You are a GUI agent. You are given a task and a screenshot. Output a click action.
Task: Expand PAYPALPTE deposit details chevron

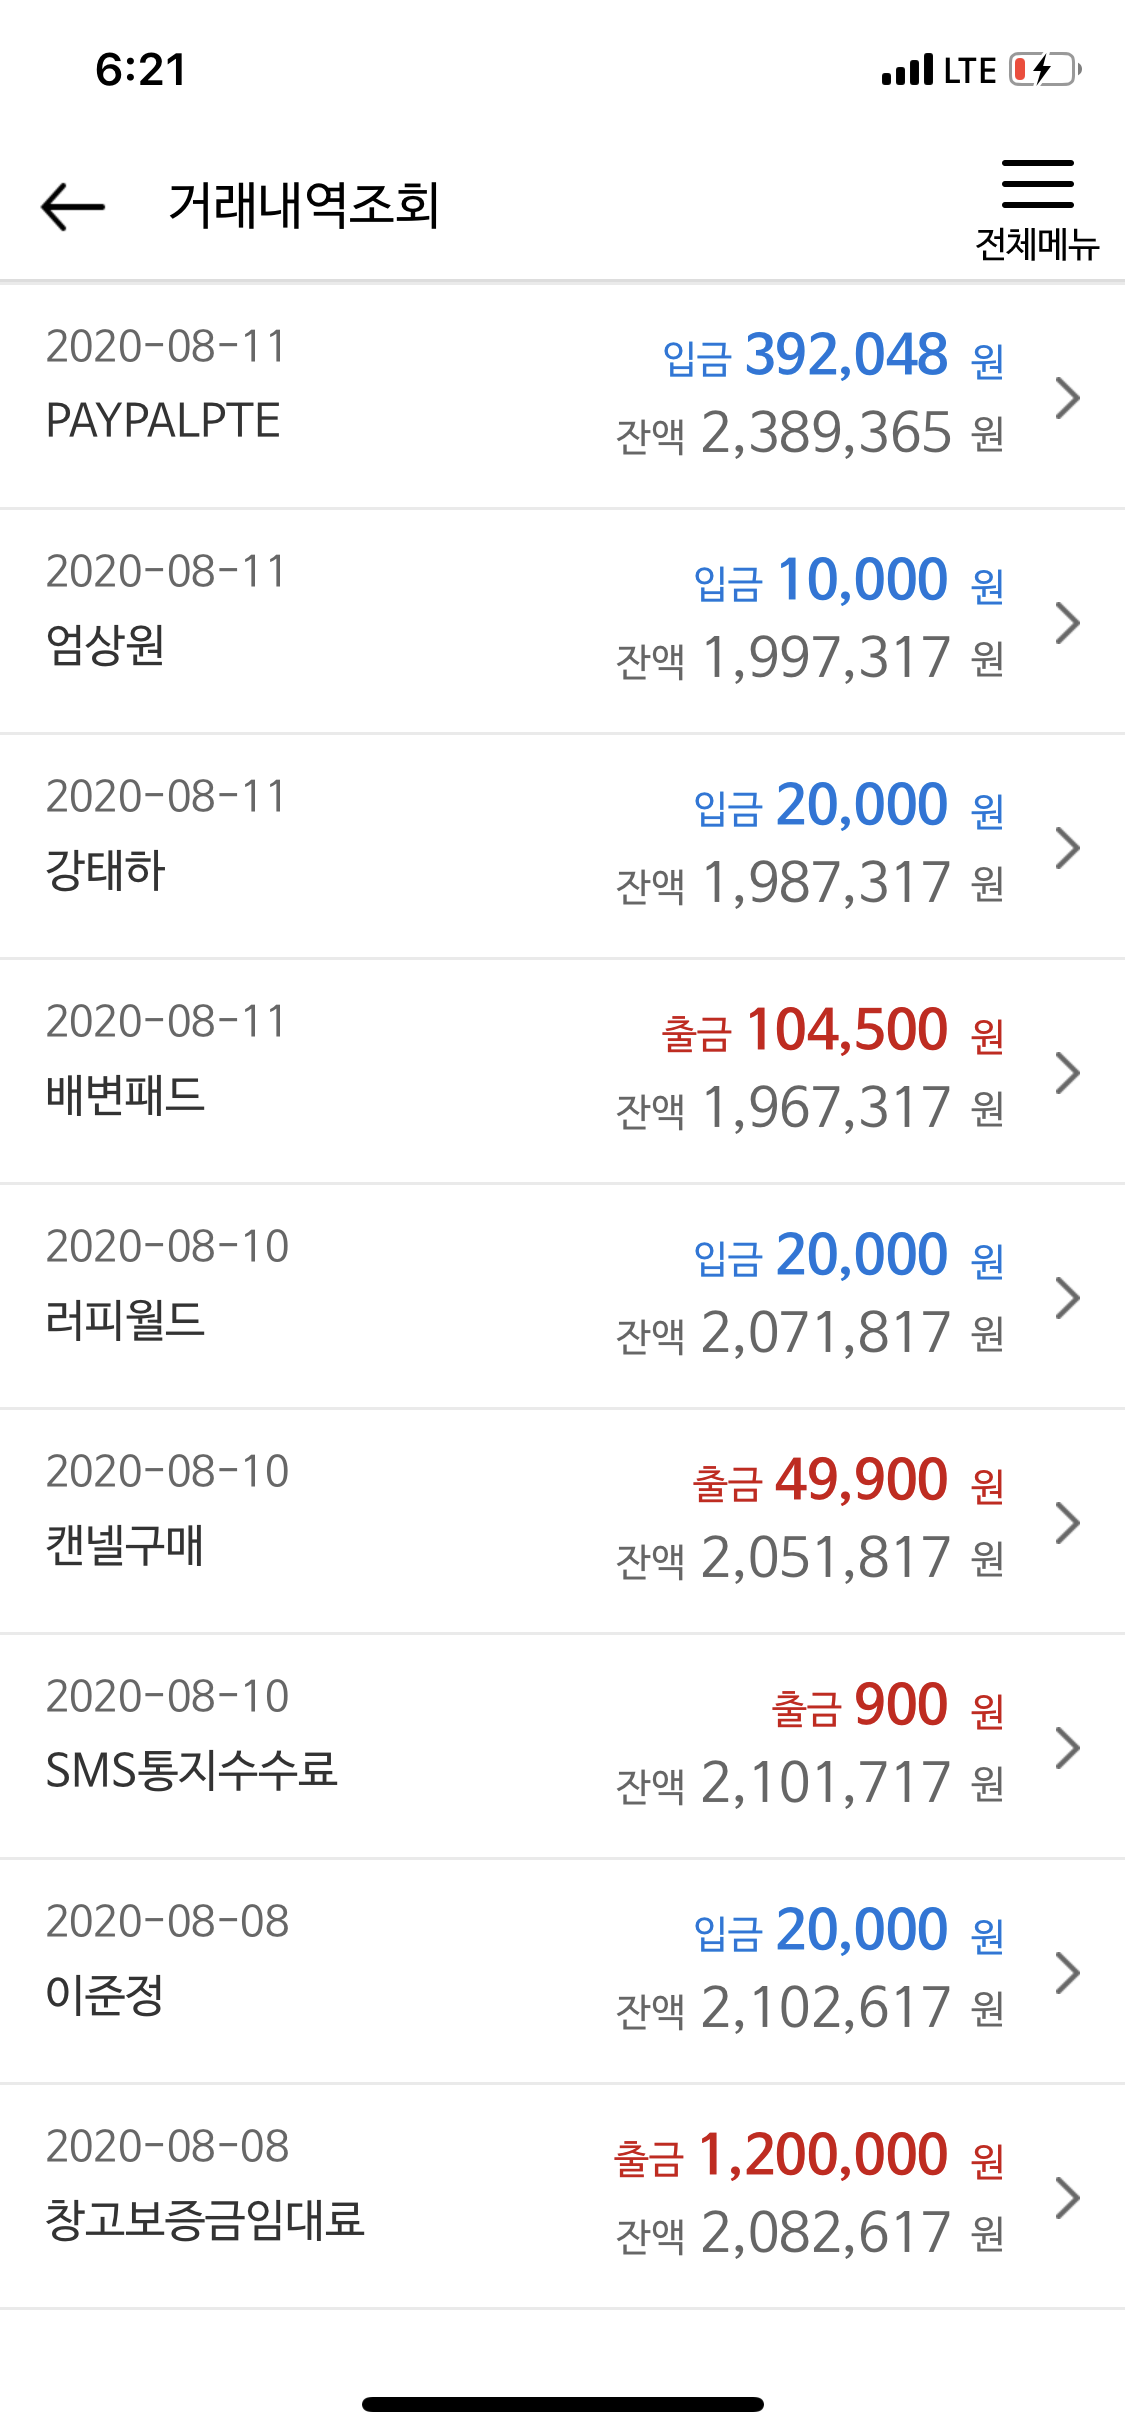(x=1068, y=398)
